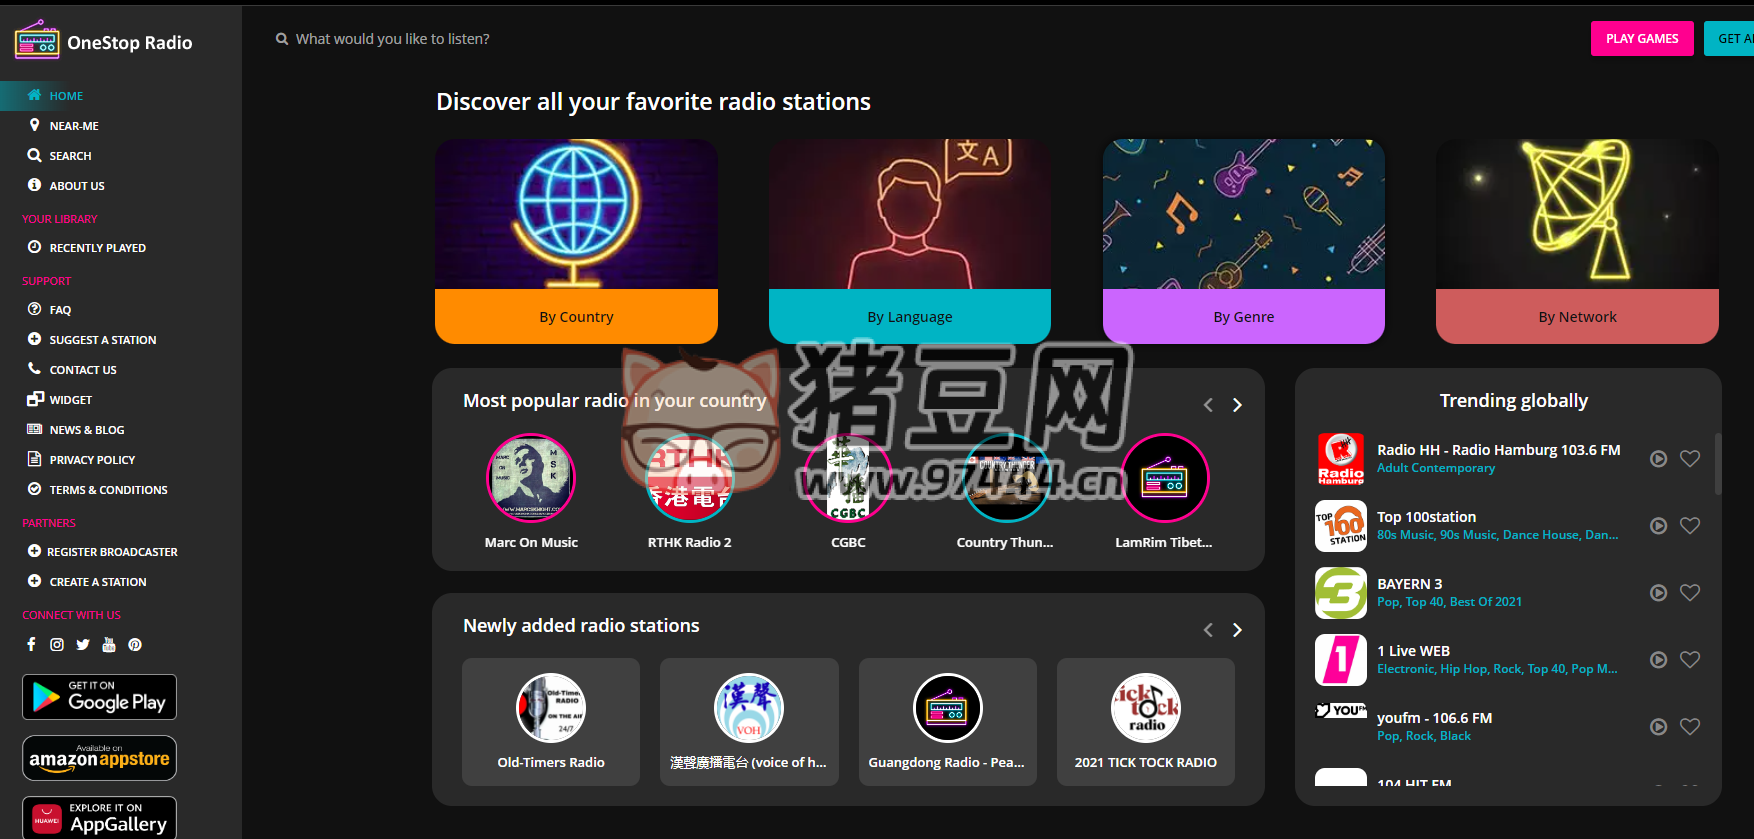Click the search magnifier icon in top bar

point(282,39)
